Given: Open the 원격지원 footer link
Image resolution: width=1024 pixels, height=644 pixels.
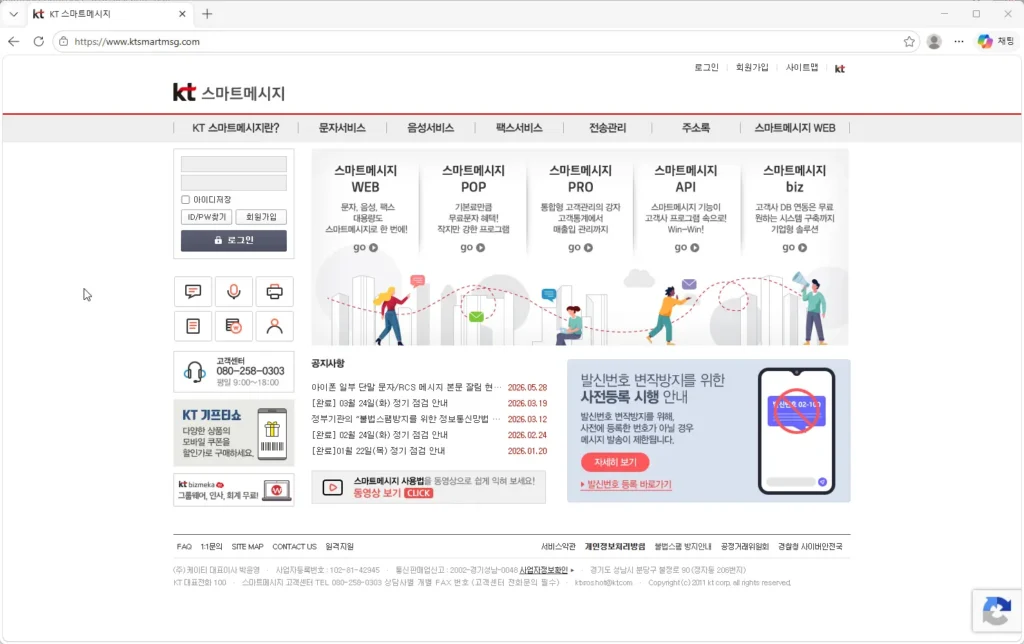Looking at the screenshot, I should pyautogui.click(x=340, y=547).
